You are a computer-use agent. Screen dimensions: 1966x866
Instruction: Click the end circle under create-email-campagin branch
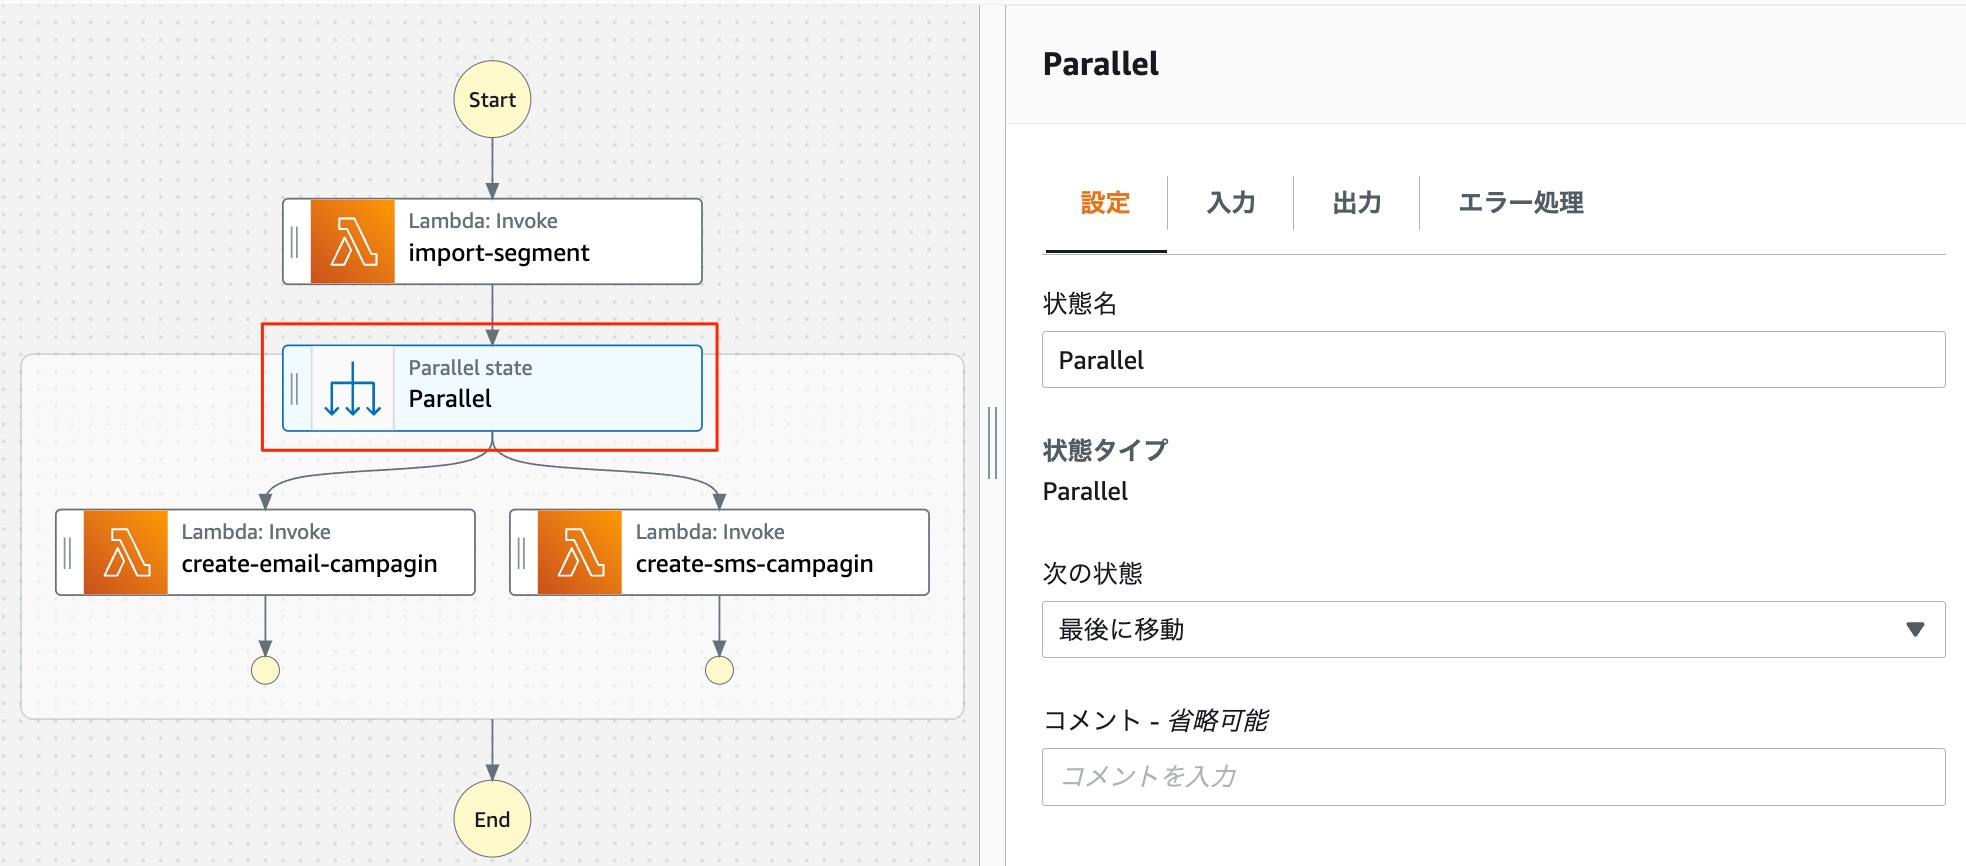pos(265,670)
